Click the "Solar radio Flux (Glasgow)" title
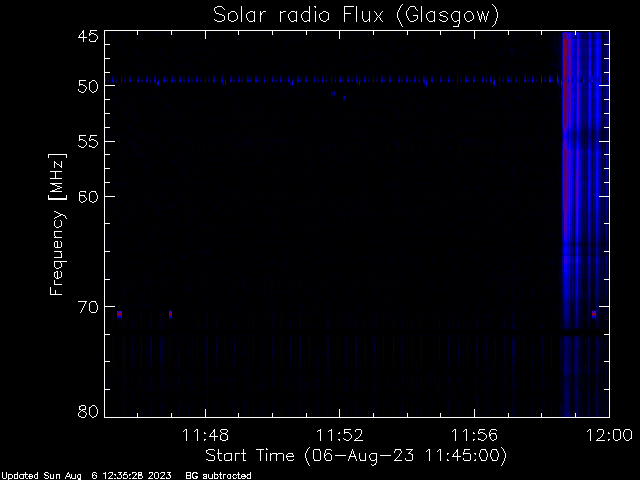The height and width of the screenshot is (480, 640). tap(356, 15)
